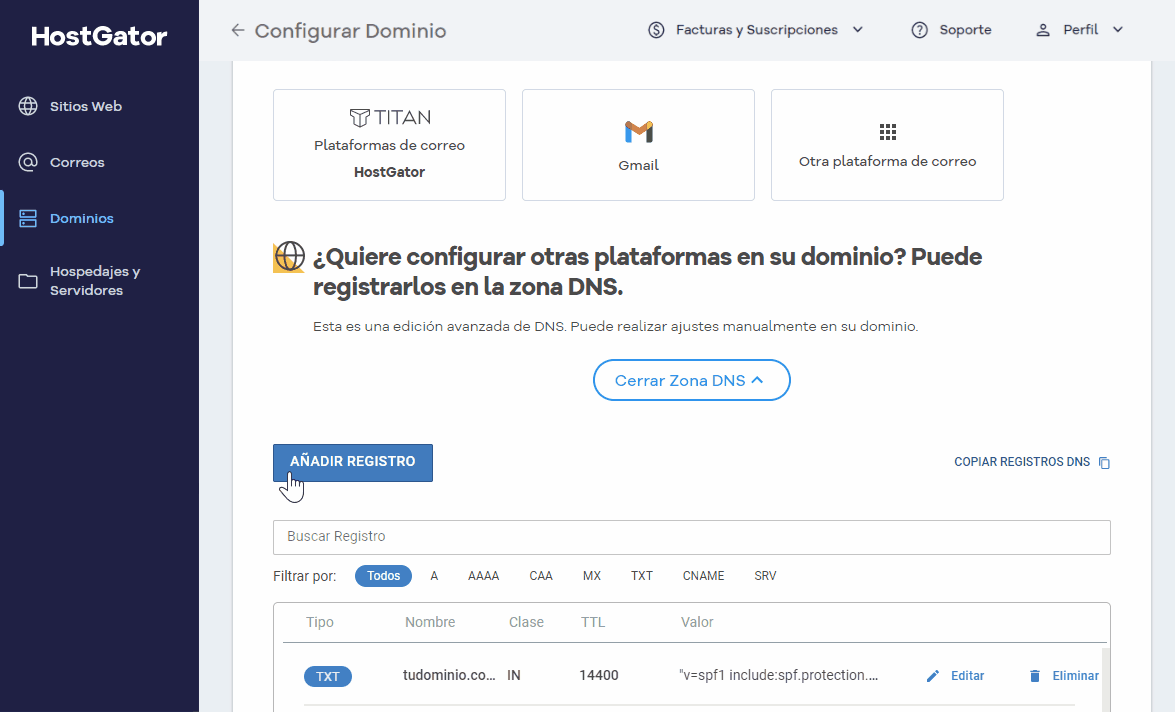Image resolution: width=1175 pixels, height=712 pixels.
Task: Focus the Buscar Registro search field
Action: (692, 537)
